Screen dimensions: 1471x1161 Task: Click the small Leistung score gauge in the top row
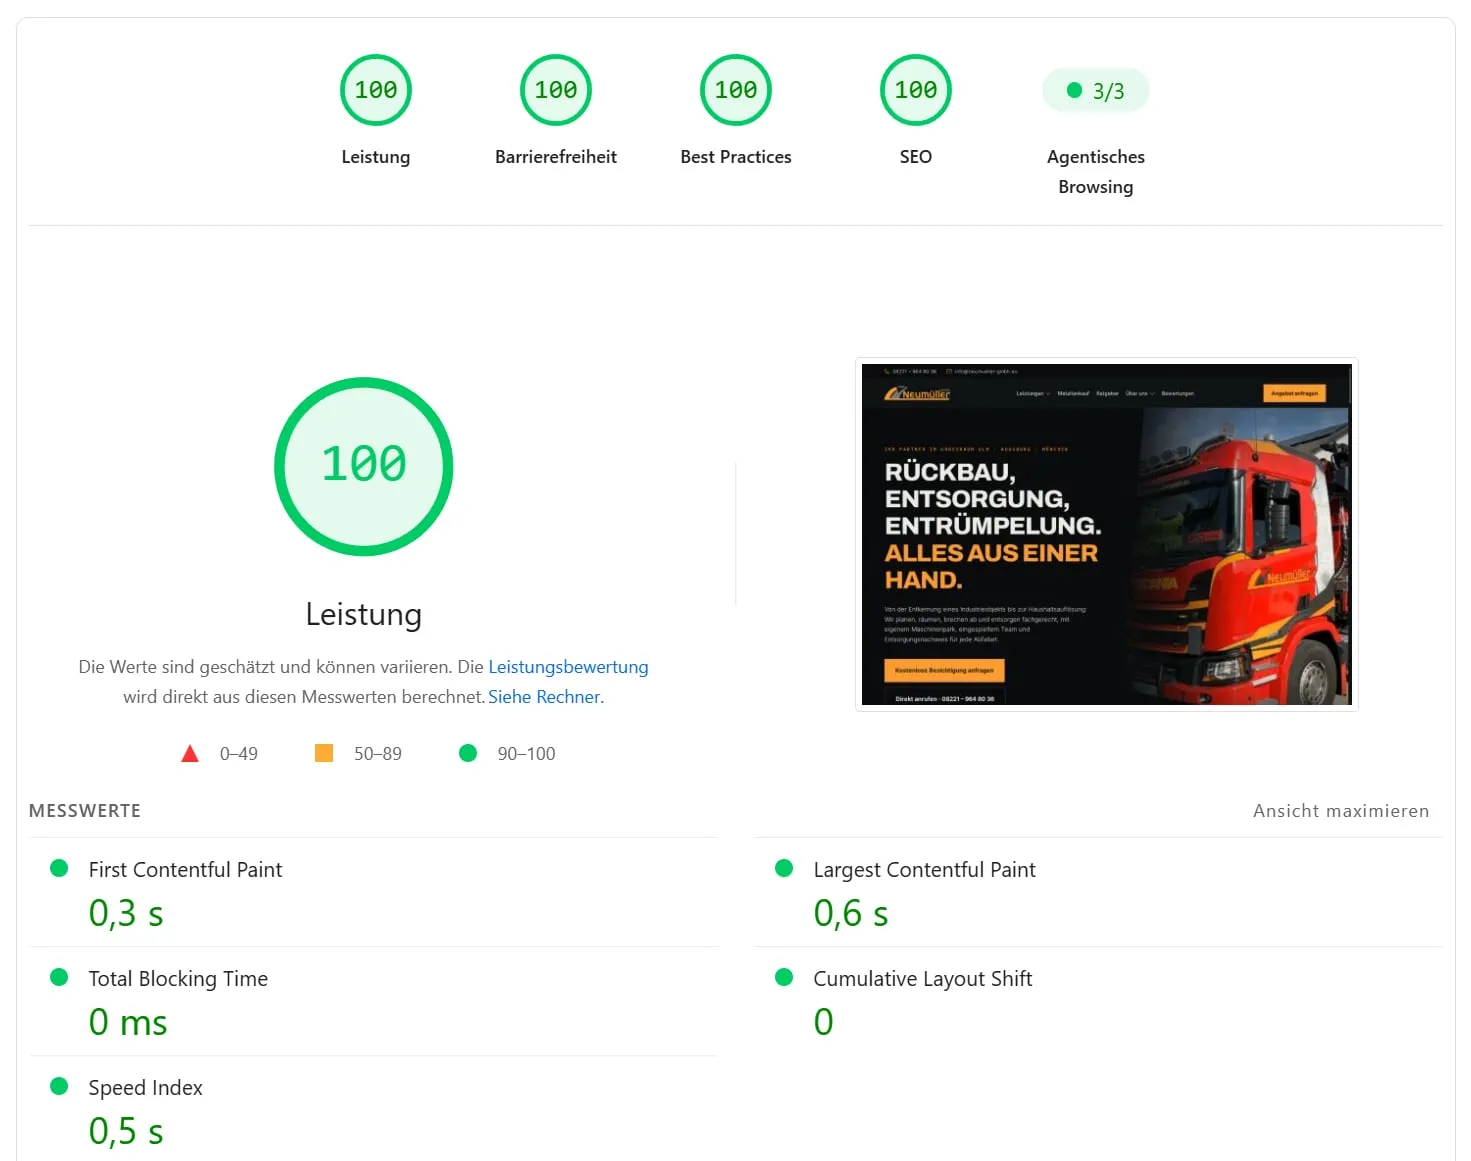tap(376, 90)
